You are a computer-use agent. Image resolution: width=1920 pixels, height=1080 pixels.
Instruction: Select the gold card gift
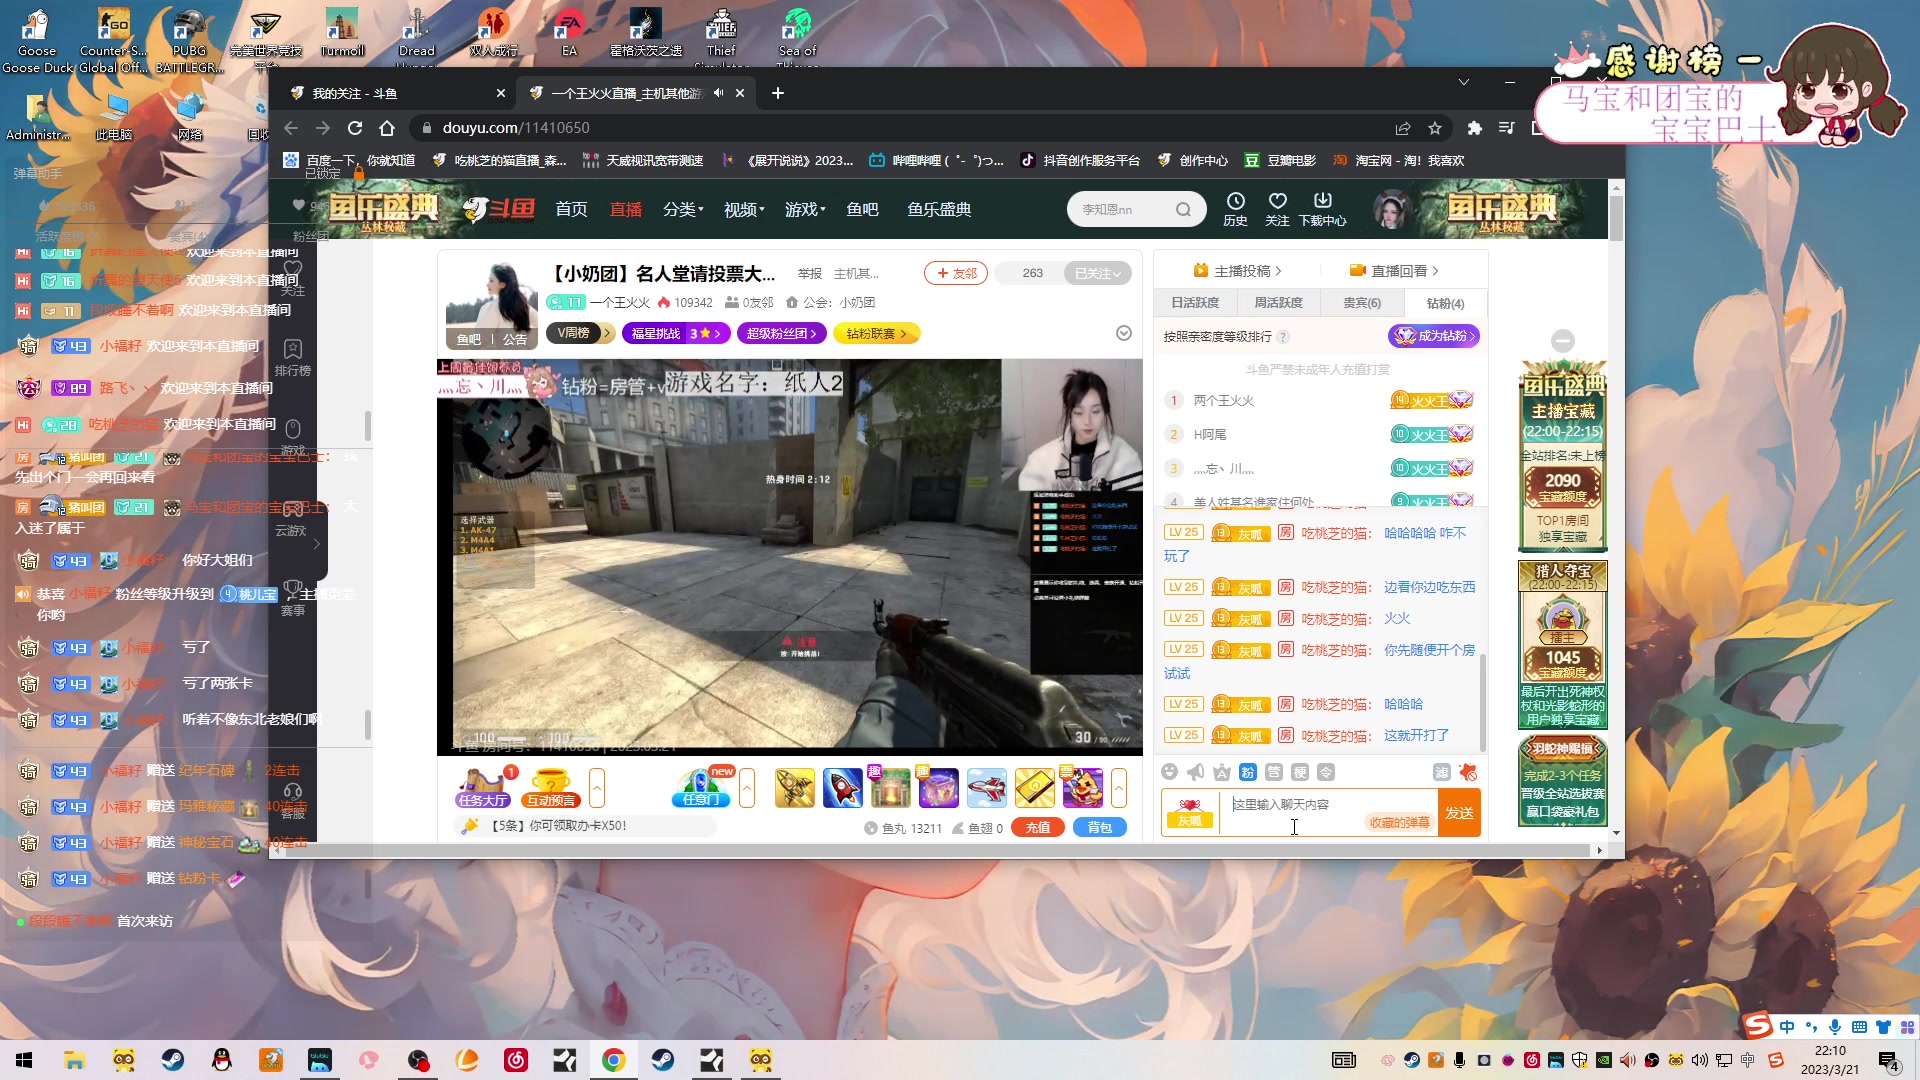(x=1035, y=788)
